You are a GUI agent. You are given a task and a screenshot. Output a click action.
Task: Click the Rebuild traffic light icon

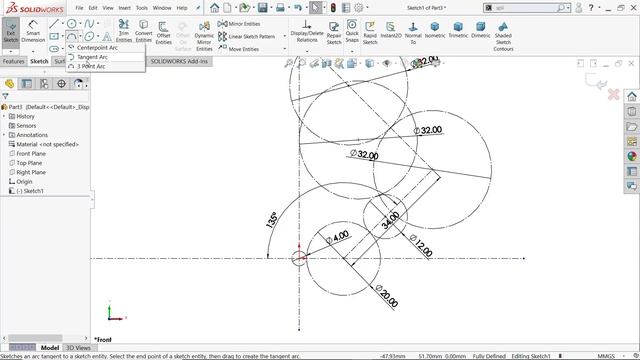click(333, 7)
